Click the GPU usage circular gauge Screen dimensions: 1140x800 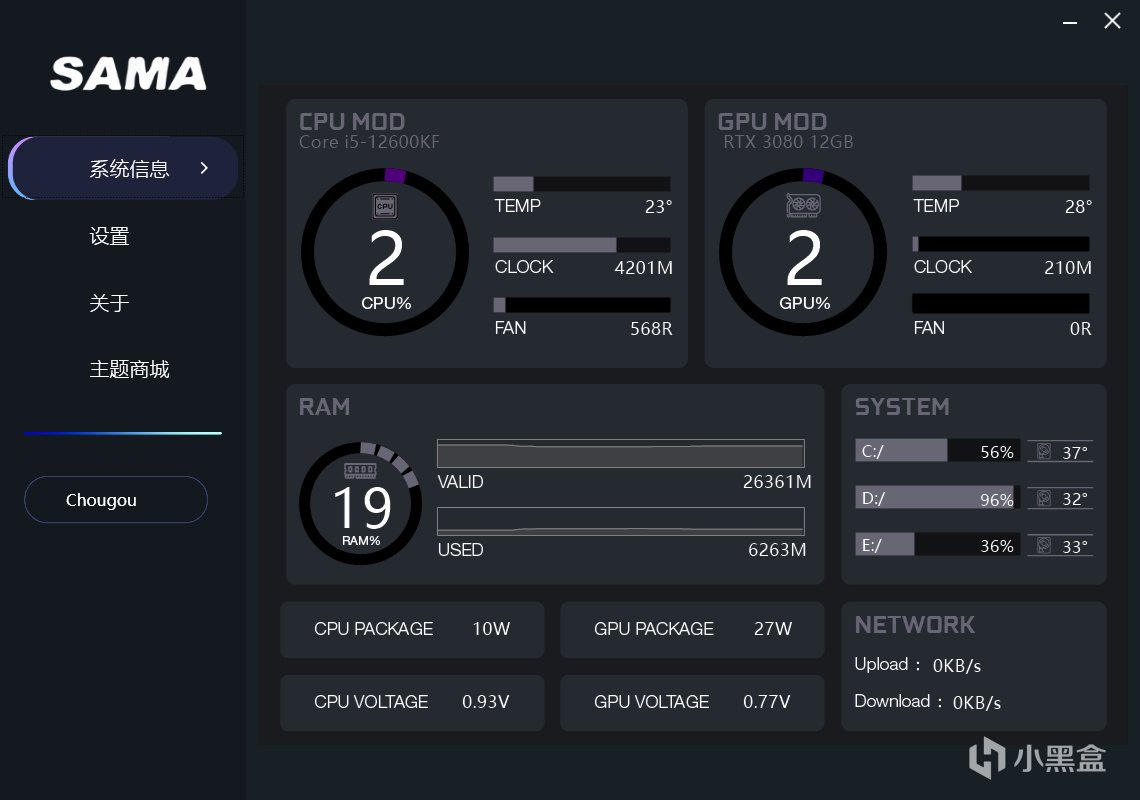tap(803, 252)
